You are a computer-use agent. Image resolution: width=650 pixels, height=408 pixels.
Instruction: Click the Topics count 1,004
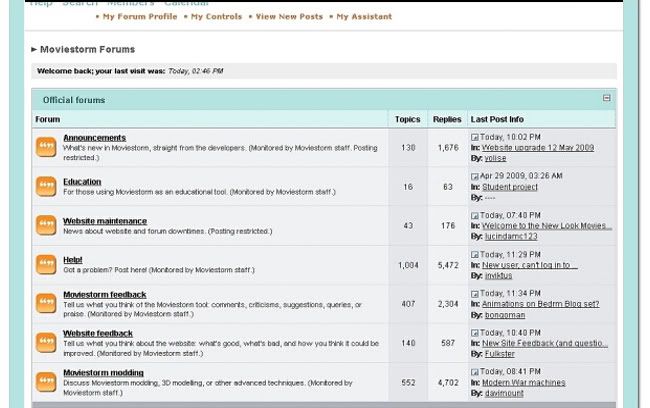pyautogui.click(x=408, y=265)
